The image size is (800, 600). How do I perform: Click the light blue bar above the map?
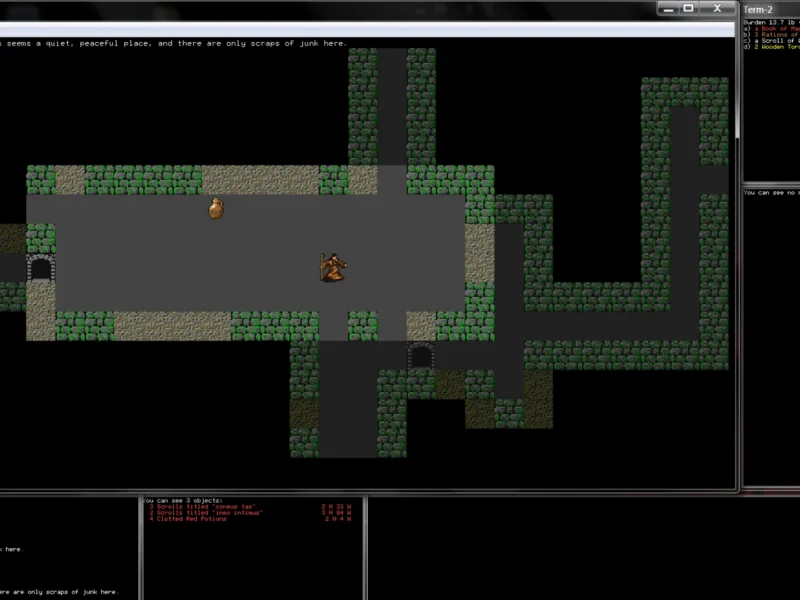point(366,30)
